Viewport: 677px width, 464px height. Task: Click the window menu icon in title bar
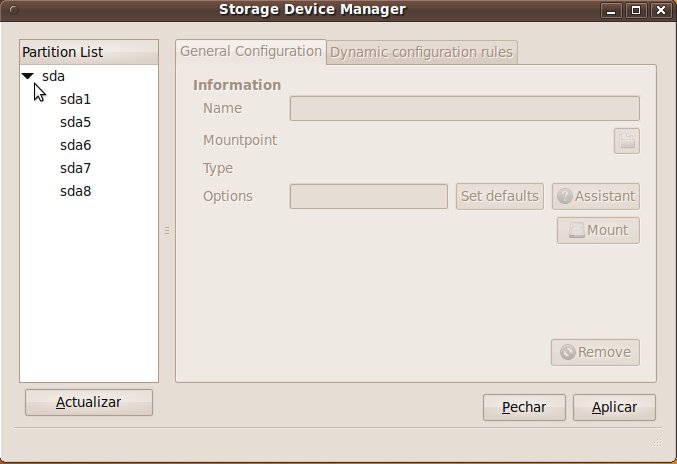(13, 10)
